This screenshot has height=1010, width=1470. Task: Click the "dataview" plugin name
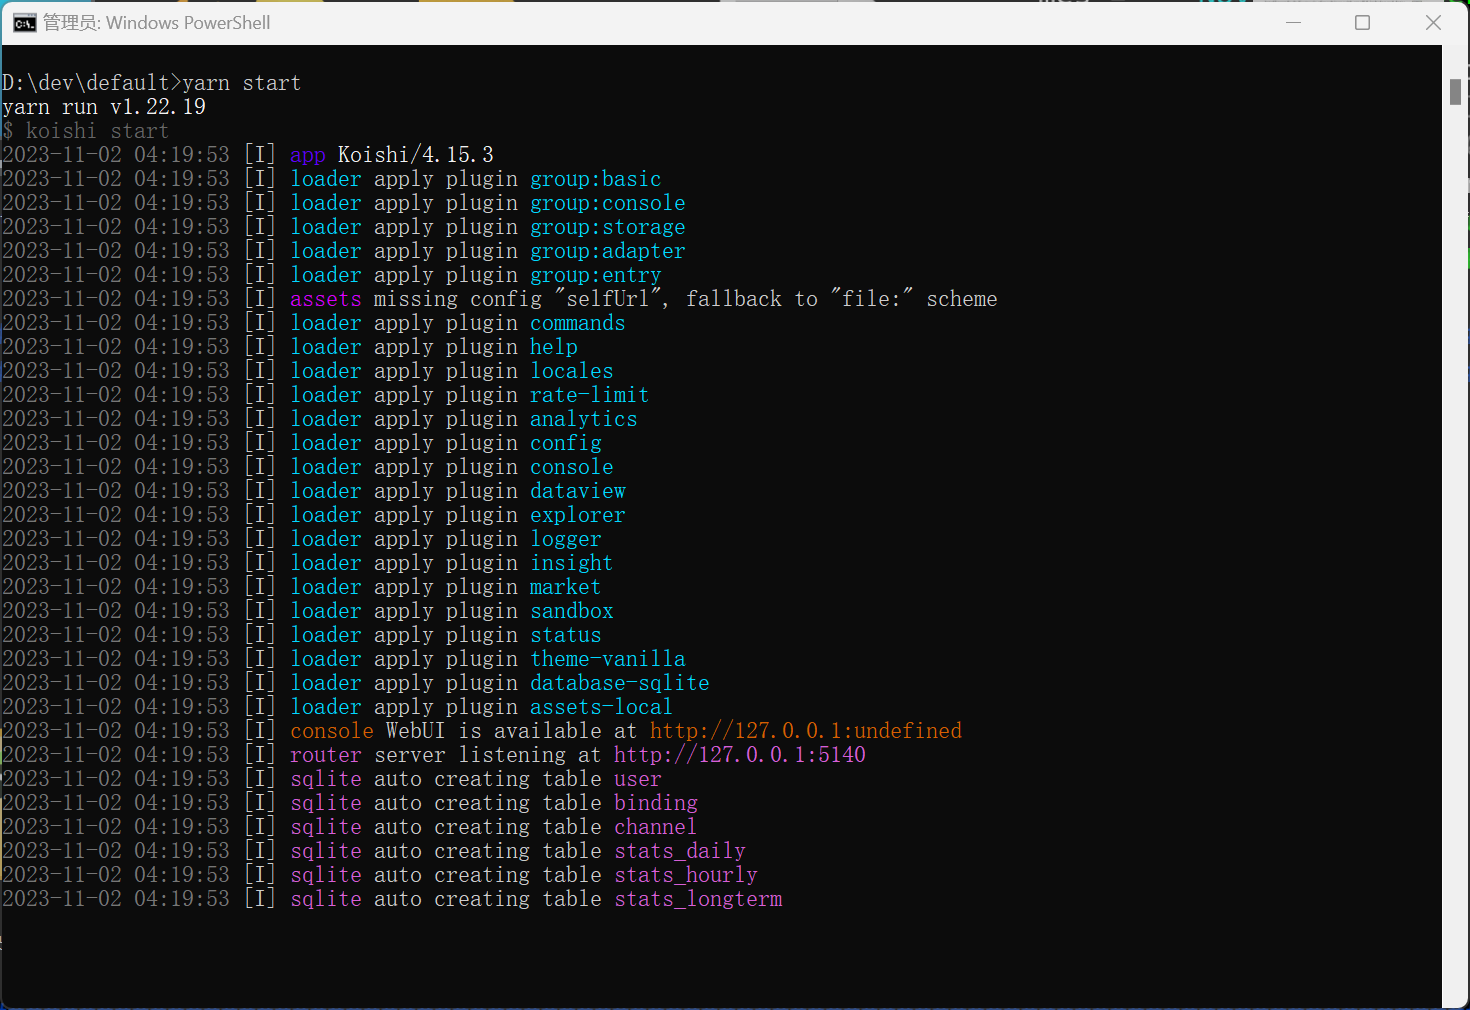point(578,491)
